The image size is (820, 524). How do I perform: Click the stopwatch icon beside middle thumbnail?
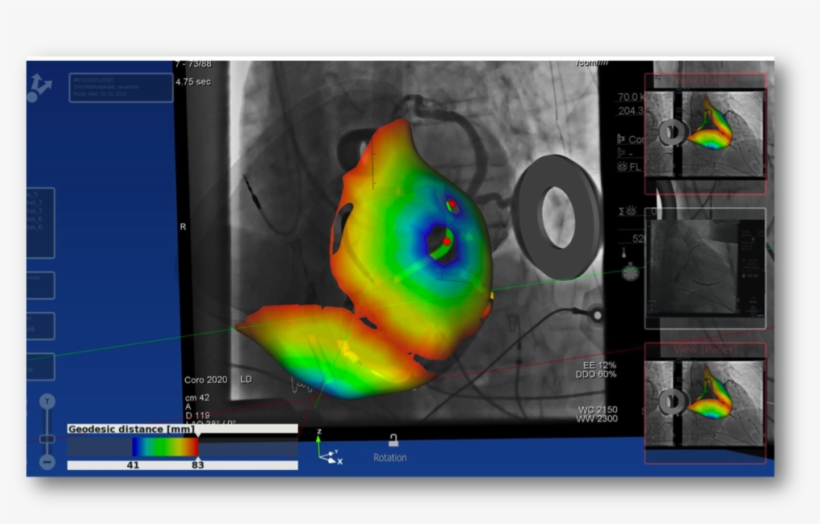pyautogui.click(x=628, y=271)
